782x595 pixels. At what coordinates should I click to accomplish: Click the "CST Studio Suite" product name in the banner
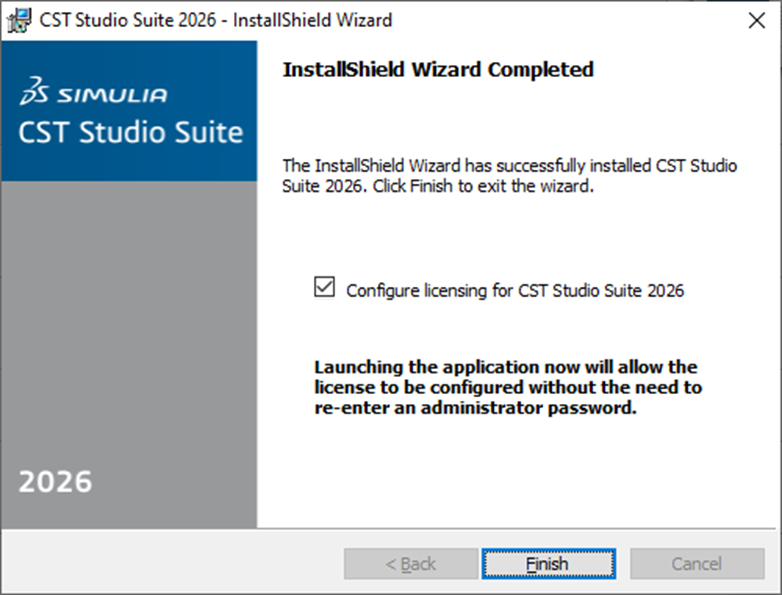coord(130,132)
